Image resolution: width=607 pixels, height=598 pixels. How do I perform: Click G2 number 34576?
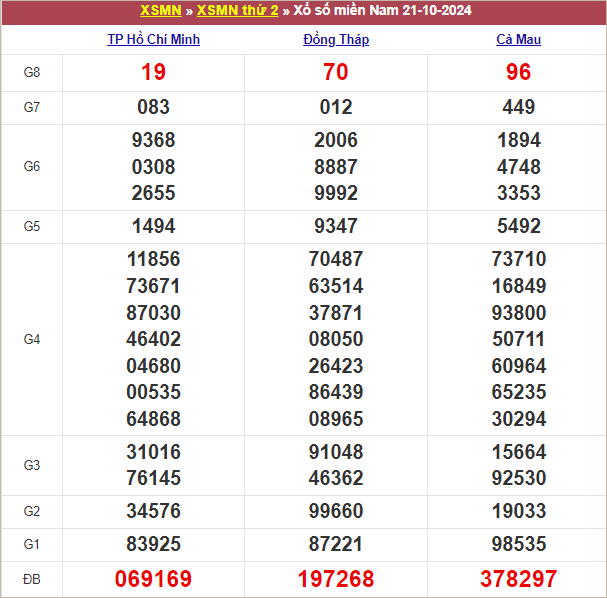point(153,511)
